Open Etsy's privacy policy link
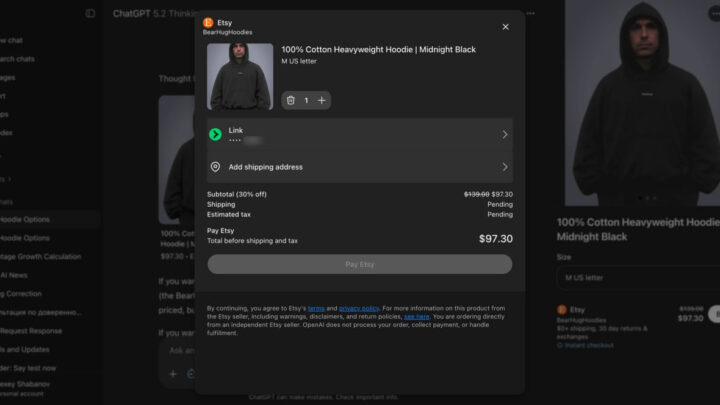This screenshot has width=720, height=405. pyautogui.click(x=358, y=308)
